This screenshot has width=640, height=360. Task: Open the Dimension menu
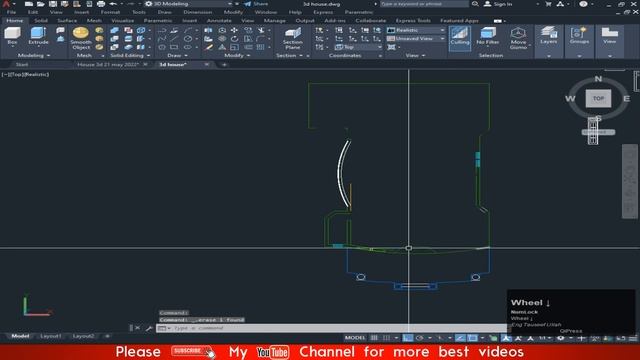(x=198, y=12)
